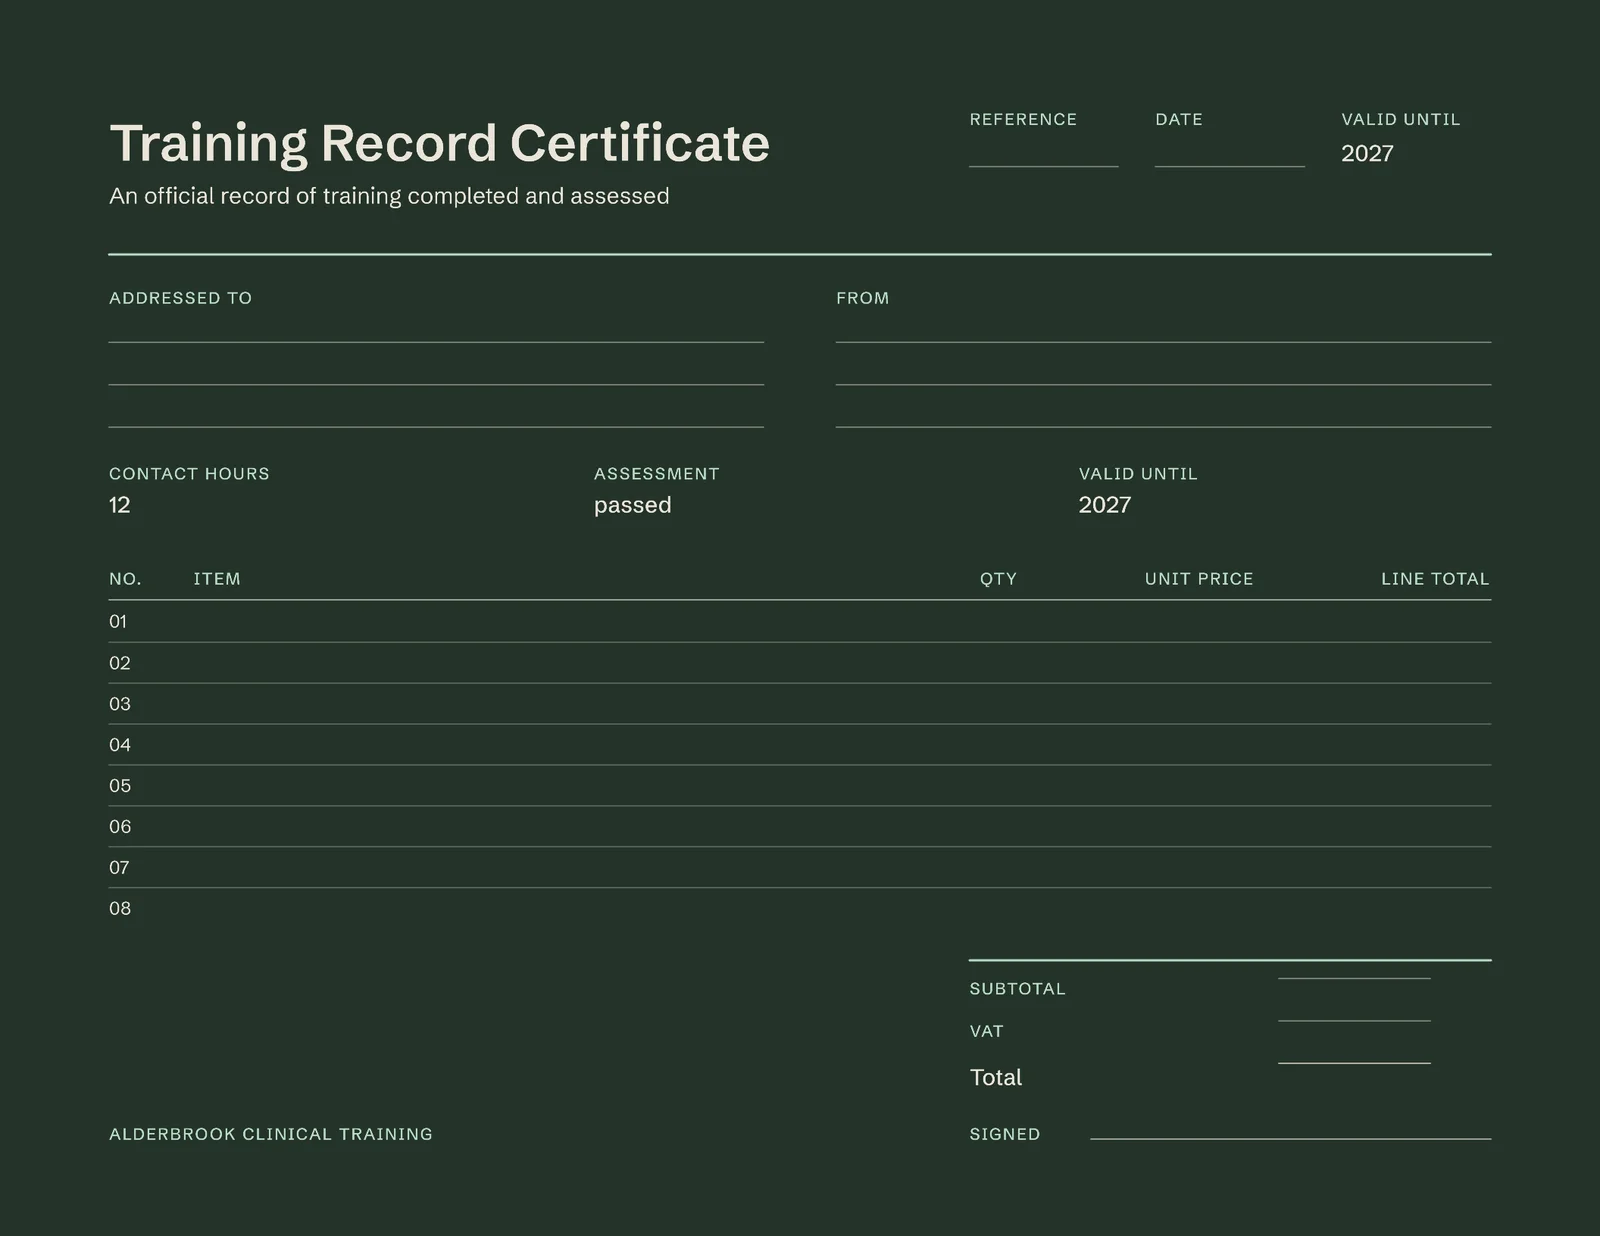The height and width of the screenshot is (1236, 1600).
Task: Click 'ALDERBROOK CLINICAL TRAINING' footer text
Action: pos(271,1134)
